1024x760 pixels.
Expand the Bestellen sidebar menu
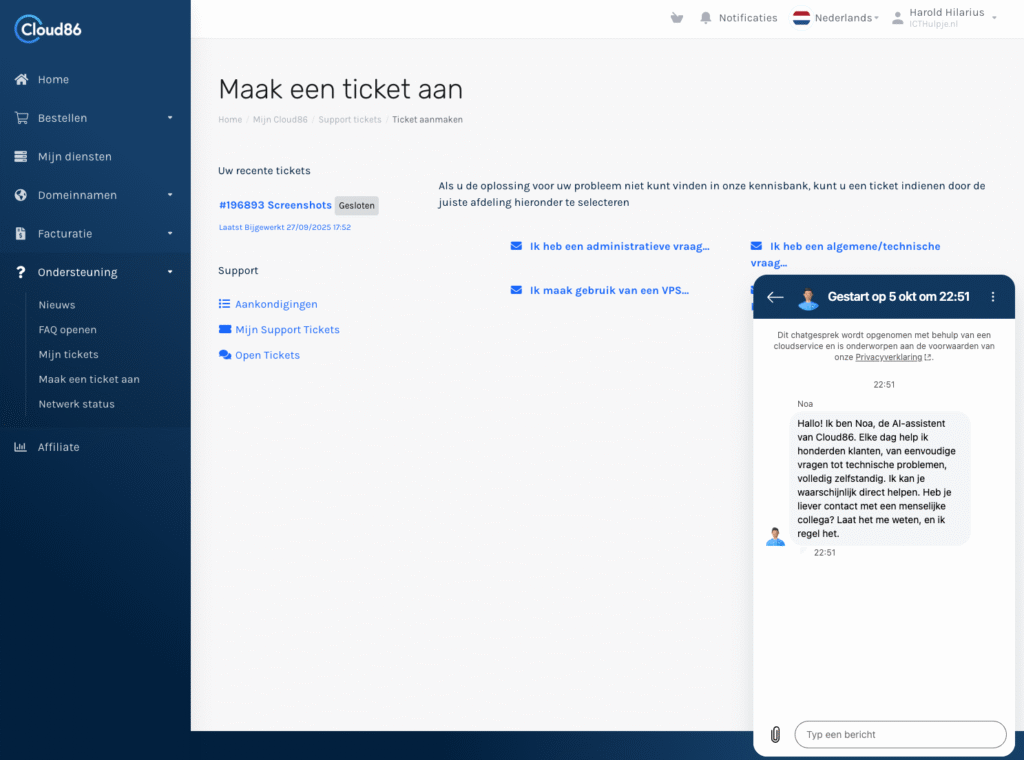[95, 118]
